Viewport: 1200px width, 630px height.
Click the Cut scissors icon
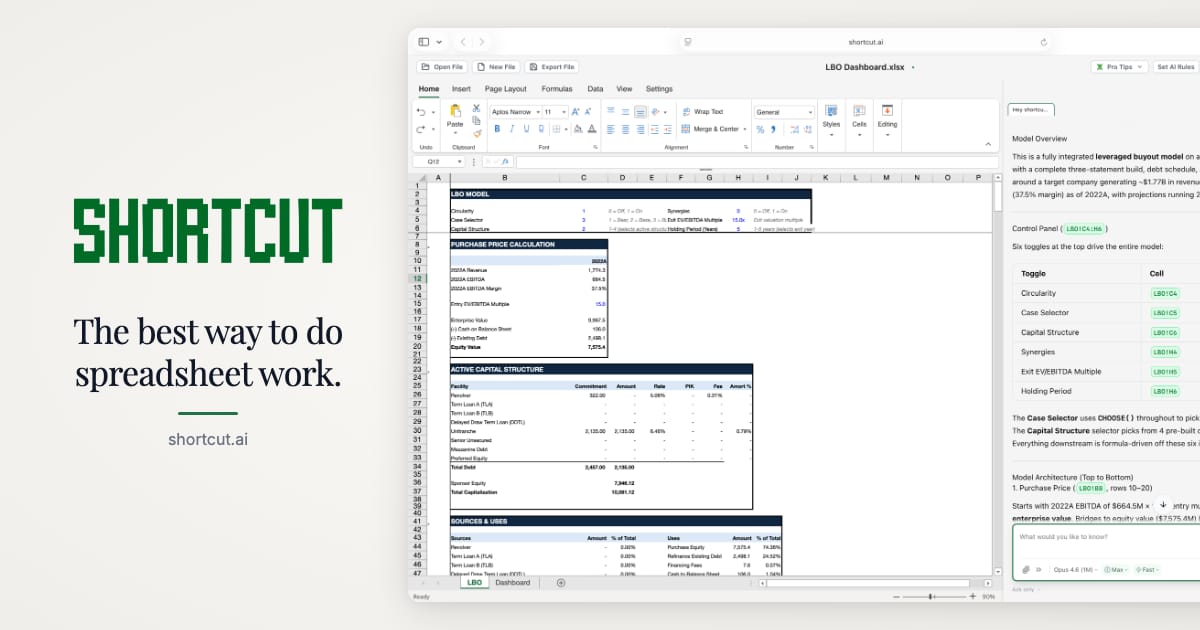(476, 108)
